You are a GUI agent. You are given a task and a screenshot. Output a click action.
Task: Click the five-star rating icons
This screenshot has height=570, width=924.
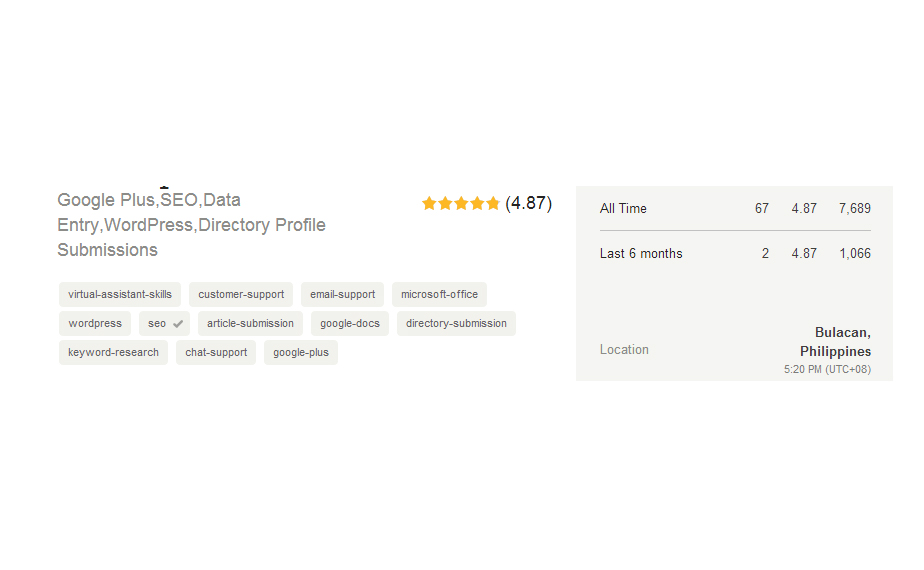pyautogui.click(x=460, y=203)
